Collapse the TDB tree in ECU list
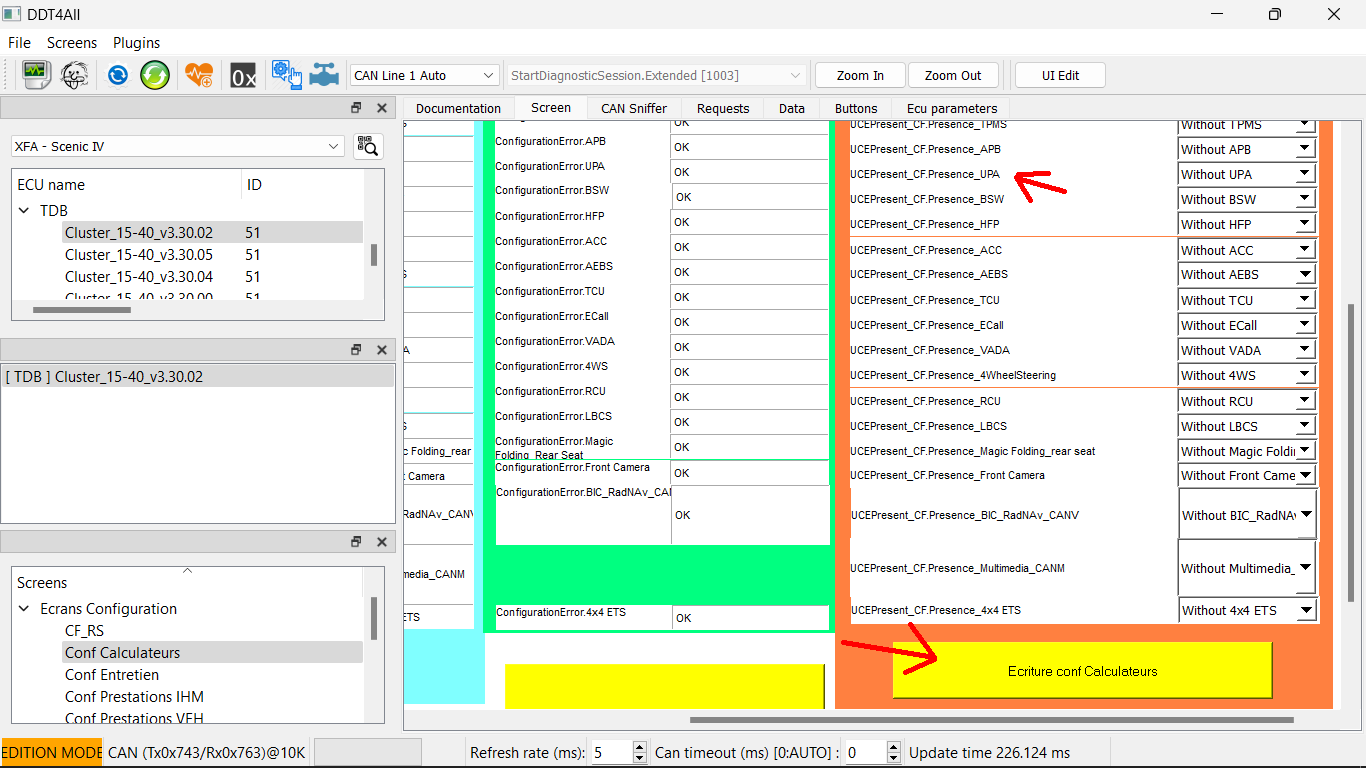 point(23,210)
